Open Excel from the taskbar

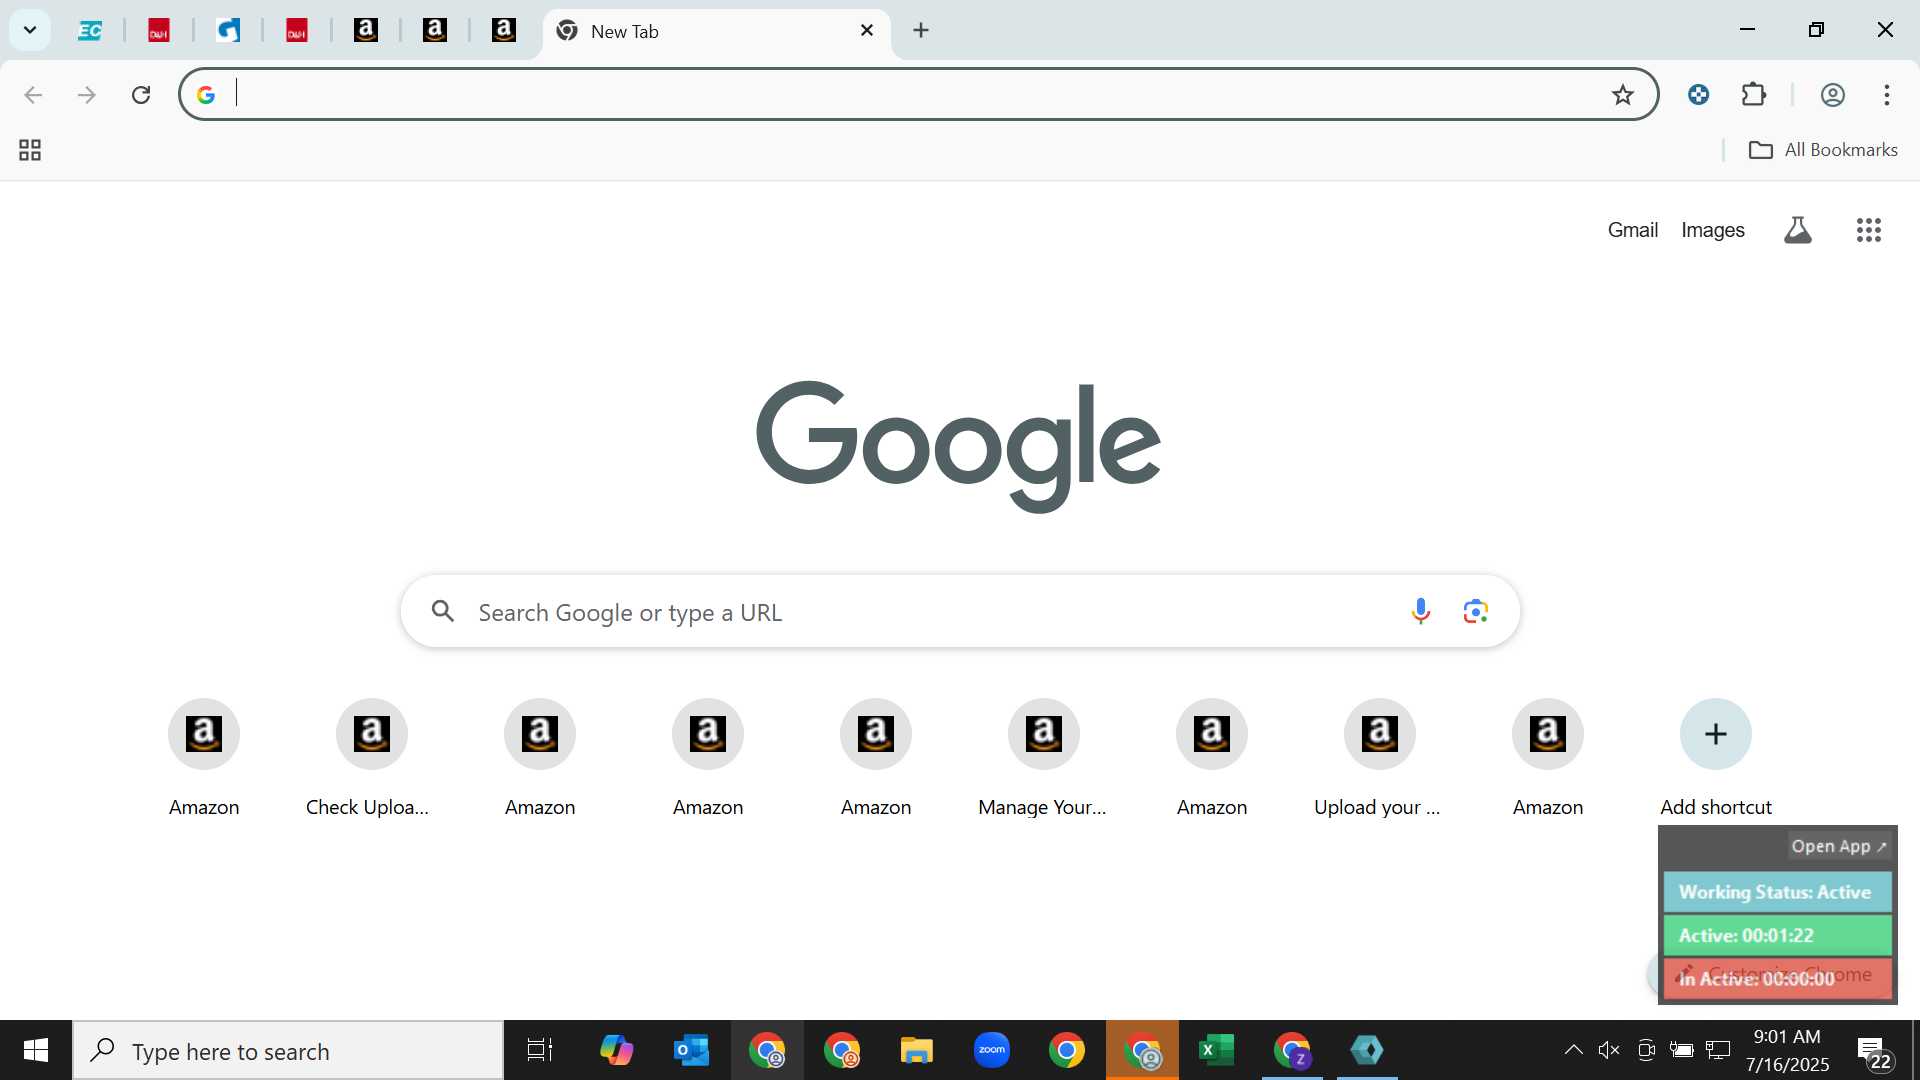click(1216, 1050)
